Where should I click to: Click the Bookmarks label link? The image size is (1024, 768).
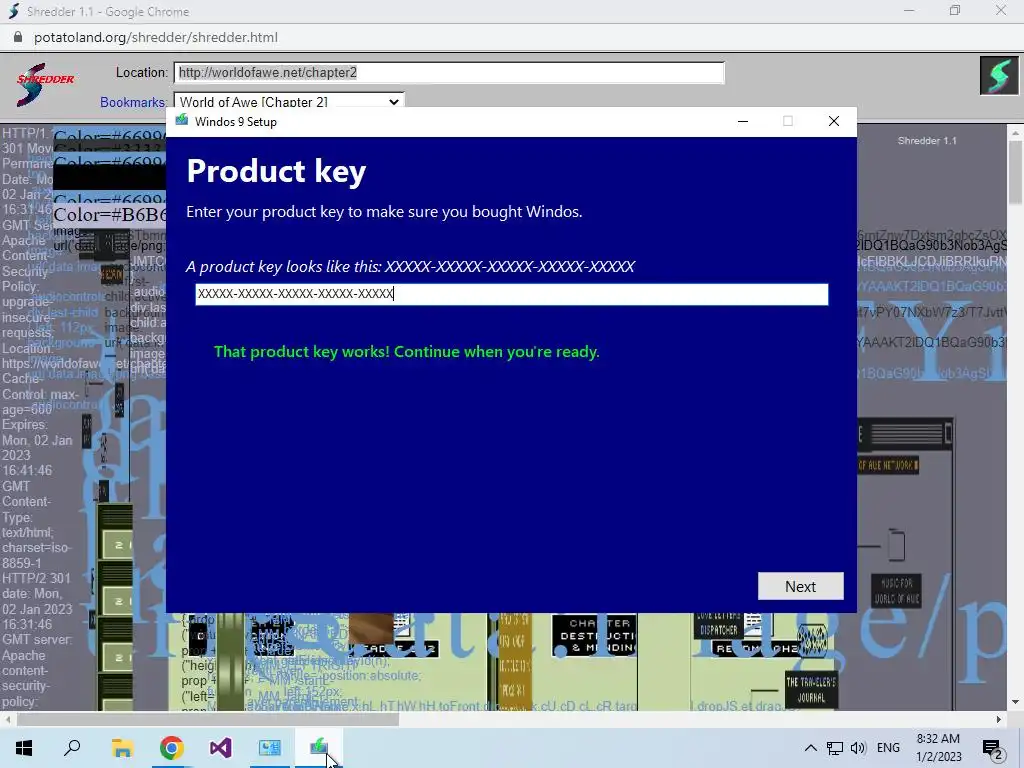[x=132, y=103]
